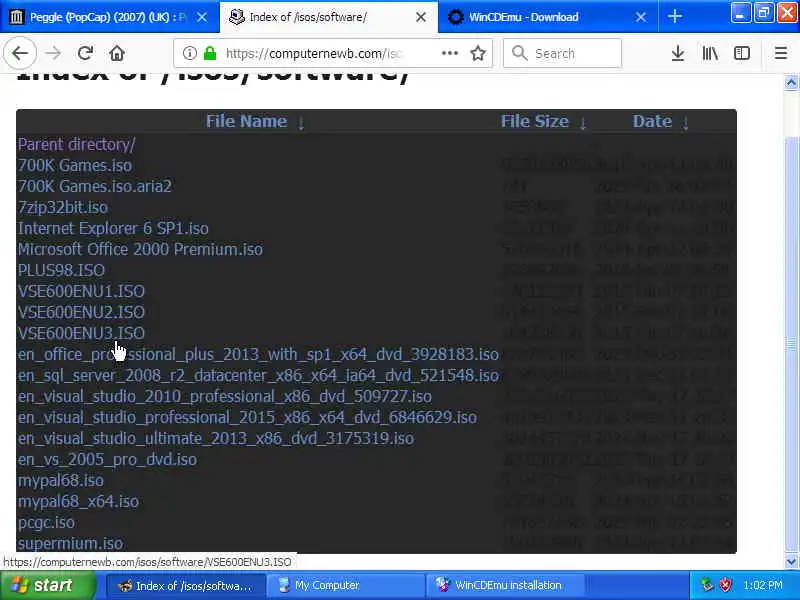Screen dimensions: 800x600
Task: Open 700K Games.iso.aria2 link
Action: [x=95, y=186]
